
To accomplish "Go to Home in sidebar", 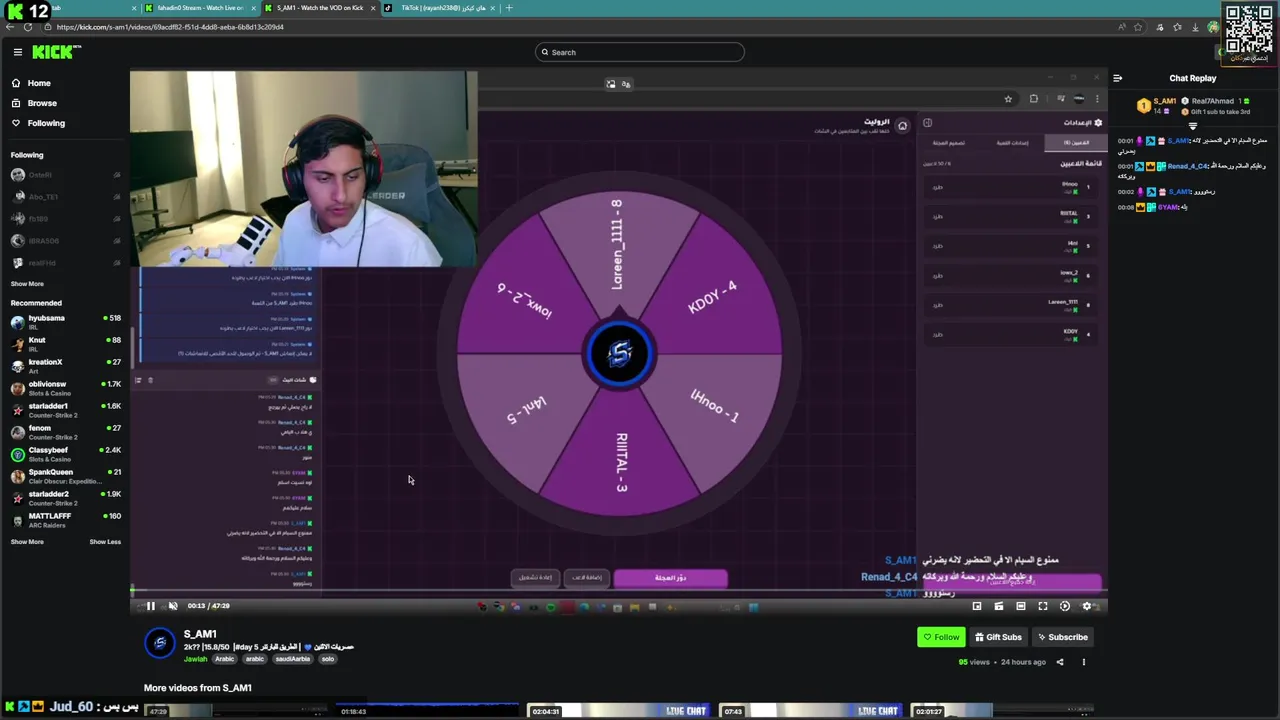I will pyautogui.click(x=39, y=83).
